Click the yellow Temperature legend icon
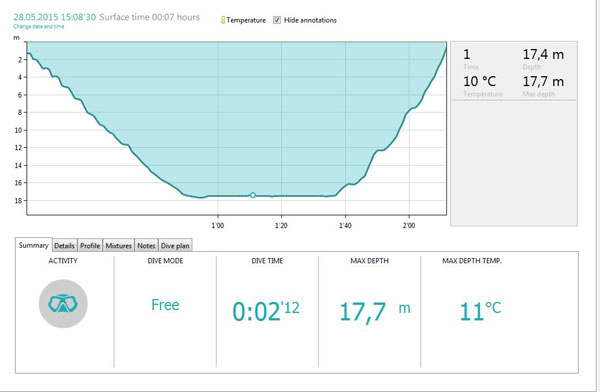 pos(223,20)
